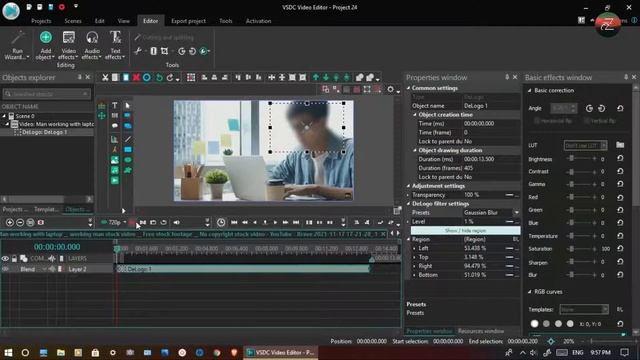The width and height of the screenshot is (640, 360).
Task: Collapse the Object creation time group
Action: tap(415, 115)
